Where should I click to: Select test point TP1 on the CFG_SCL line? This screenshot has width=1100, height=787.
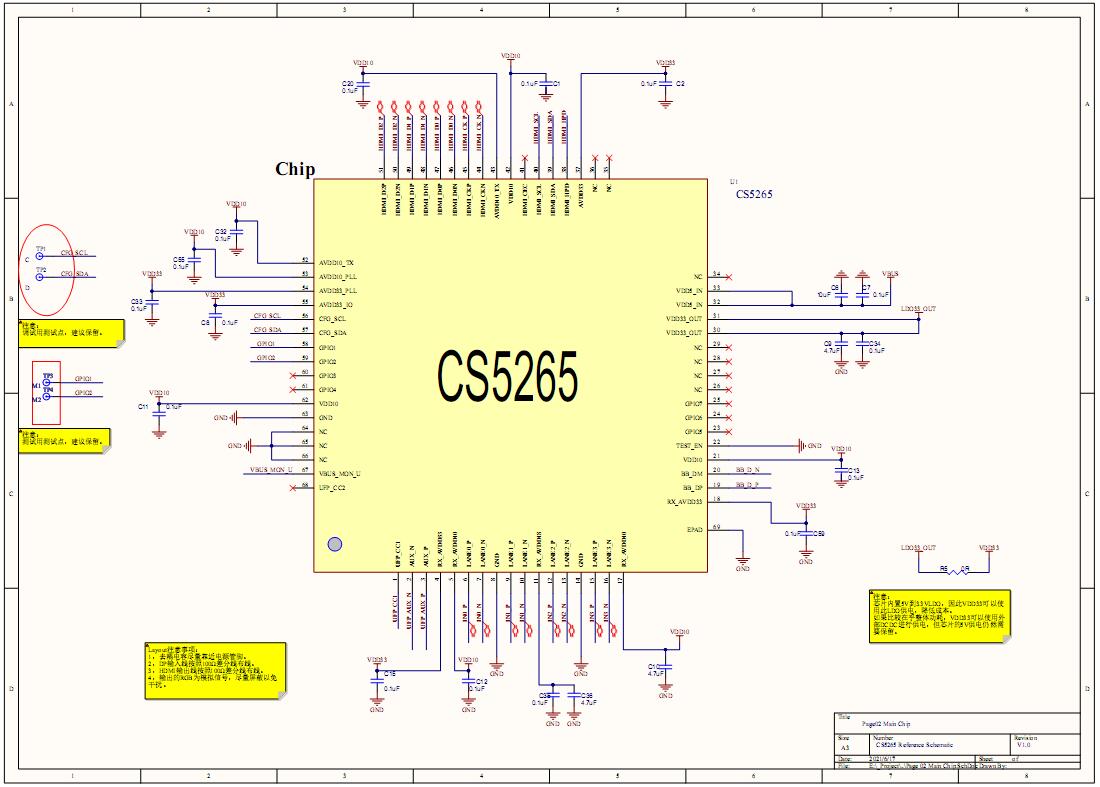41,254
